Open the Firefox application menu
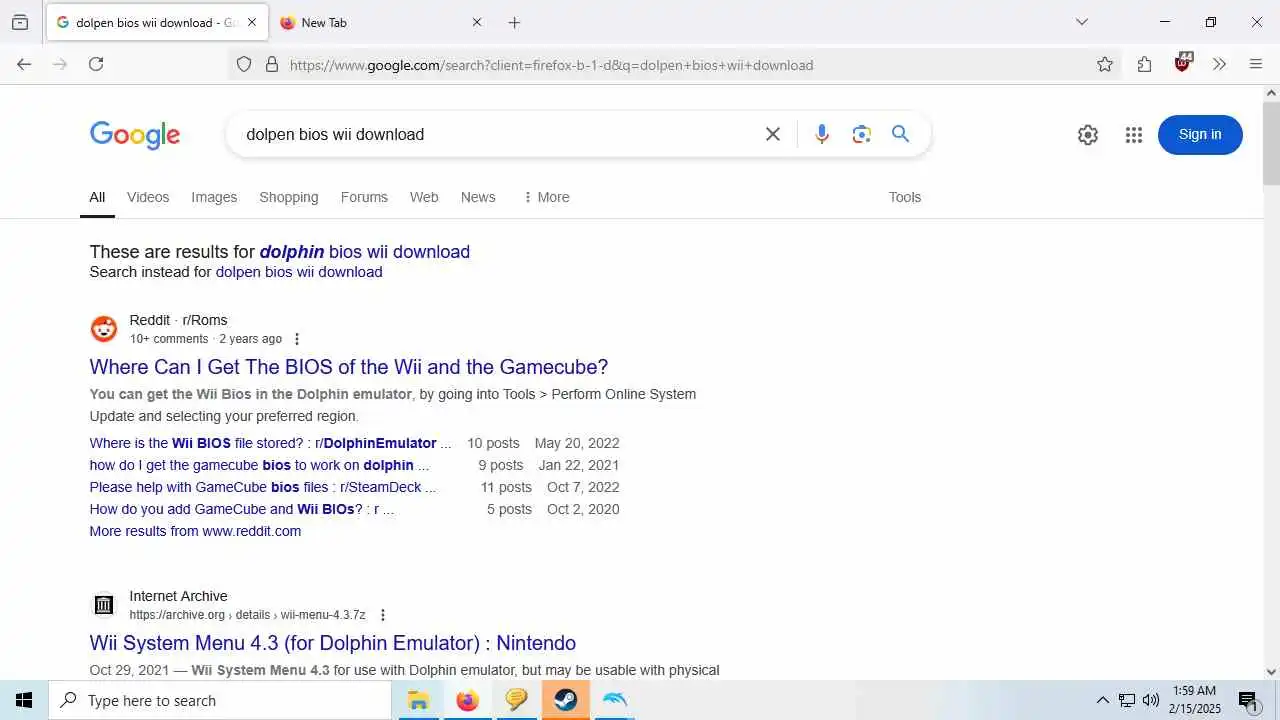 tap(1256, 64)
